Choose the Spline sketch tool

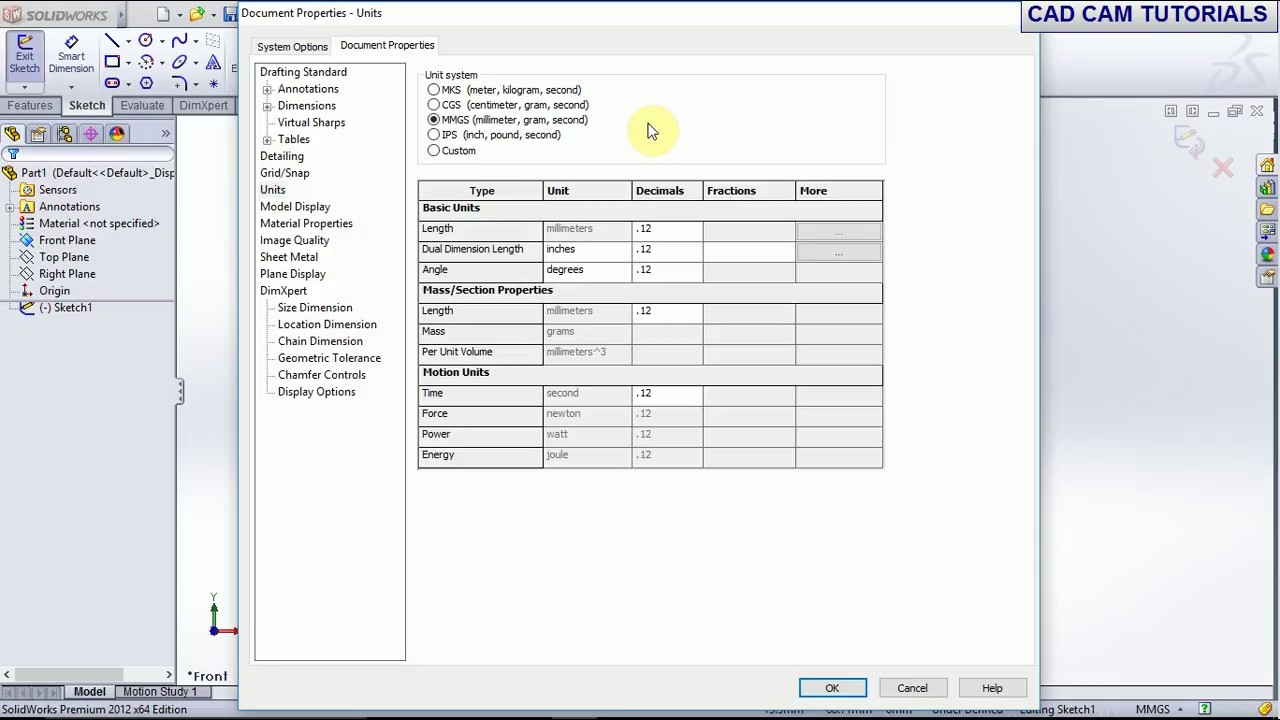179,41
